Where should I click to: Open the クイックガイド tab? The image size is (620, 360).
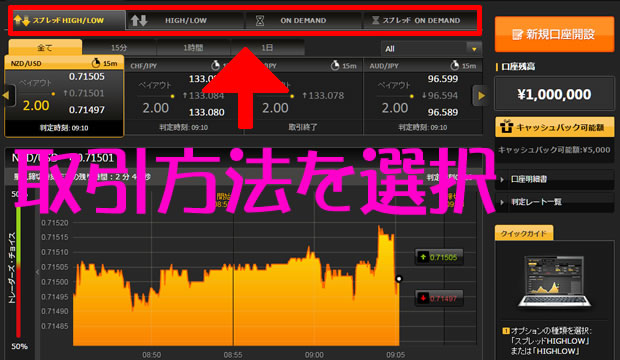524,233
